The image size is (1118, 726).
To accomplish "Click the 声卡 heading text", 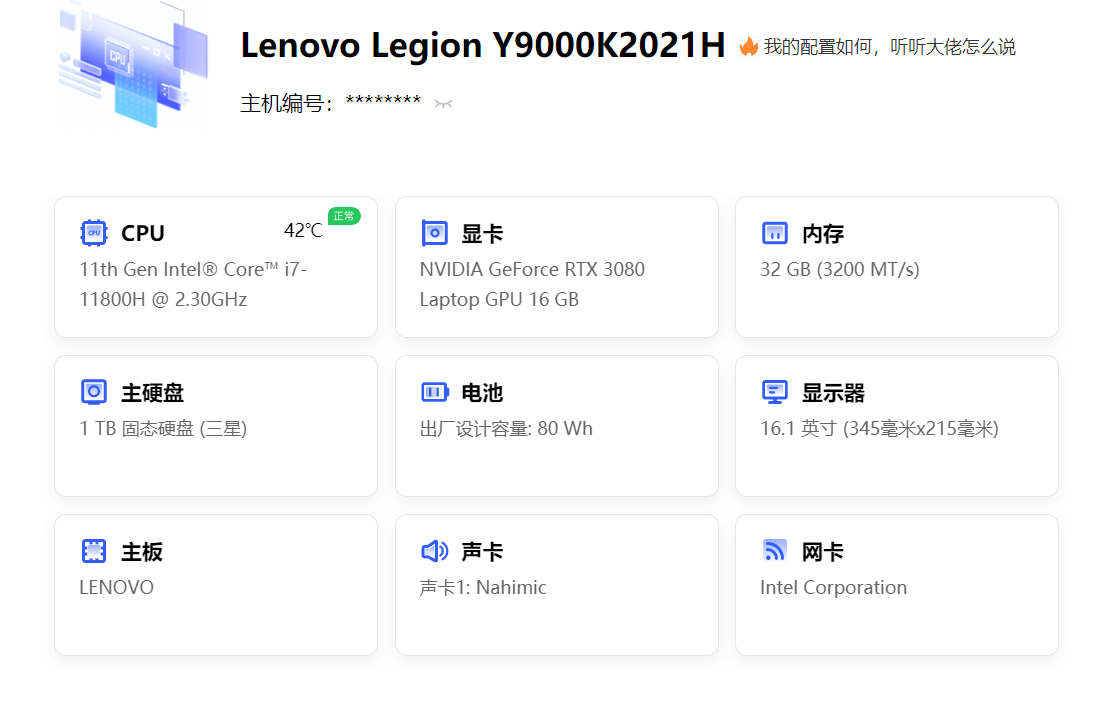I will click(x=482, y=551).
